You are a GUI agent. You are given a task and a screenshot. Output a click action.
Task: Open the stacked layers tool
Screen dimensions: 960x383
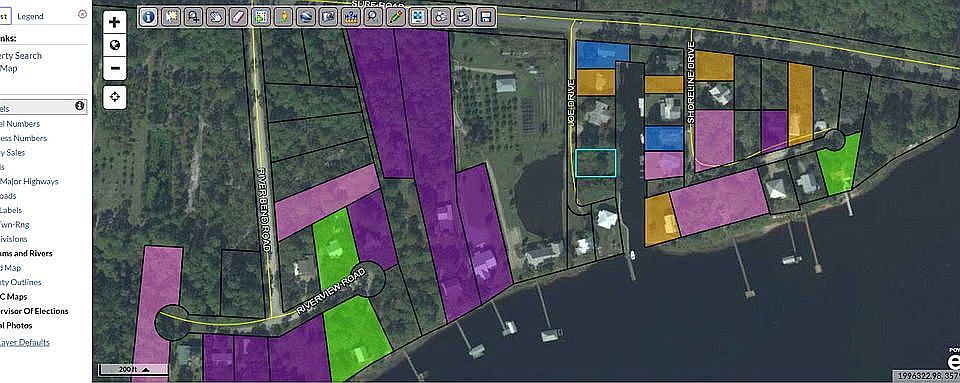pos(306,17)
